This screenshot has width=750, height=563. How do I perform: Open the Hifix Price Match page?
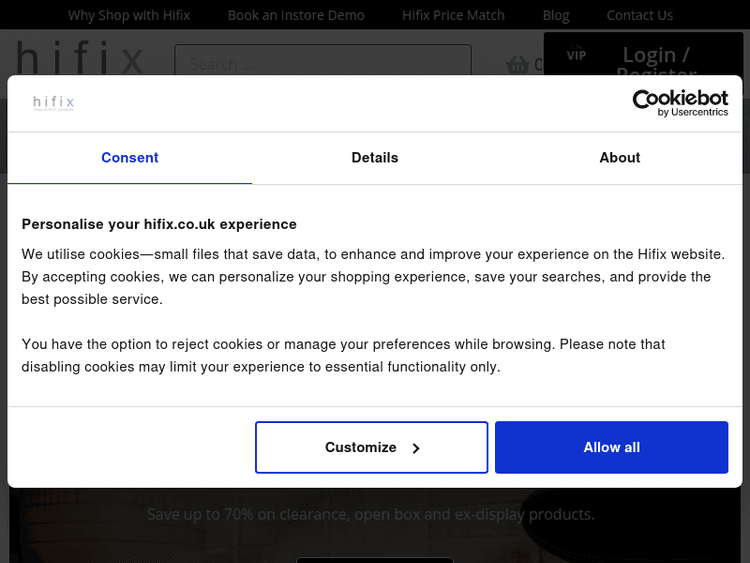[x=453, y=15]
